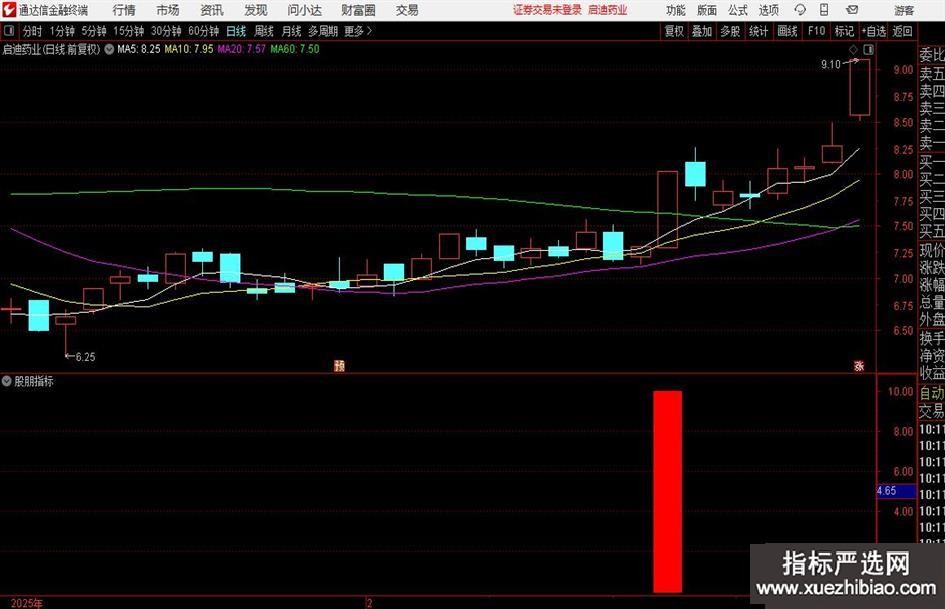Click the 9.10 high price label
The height and width of the screenshot is (609, 945).
[830, 65]
